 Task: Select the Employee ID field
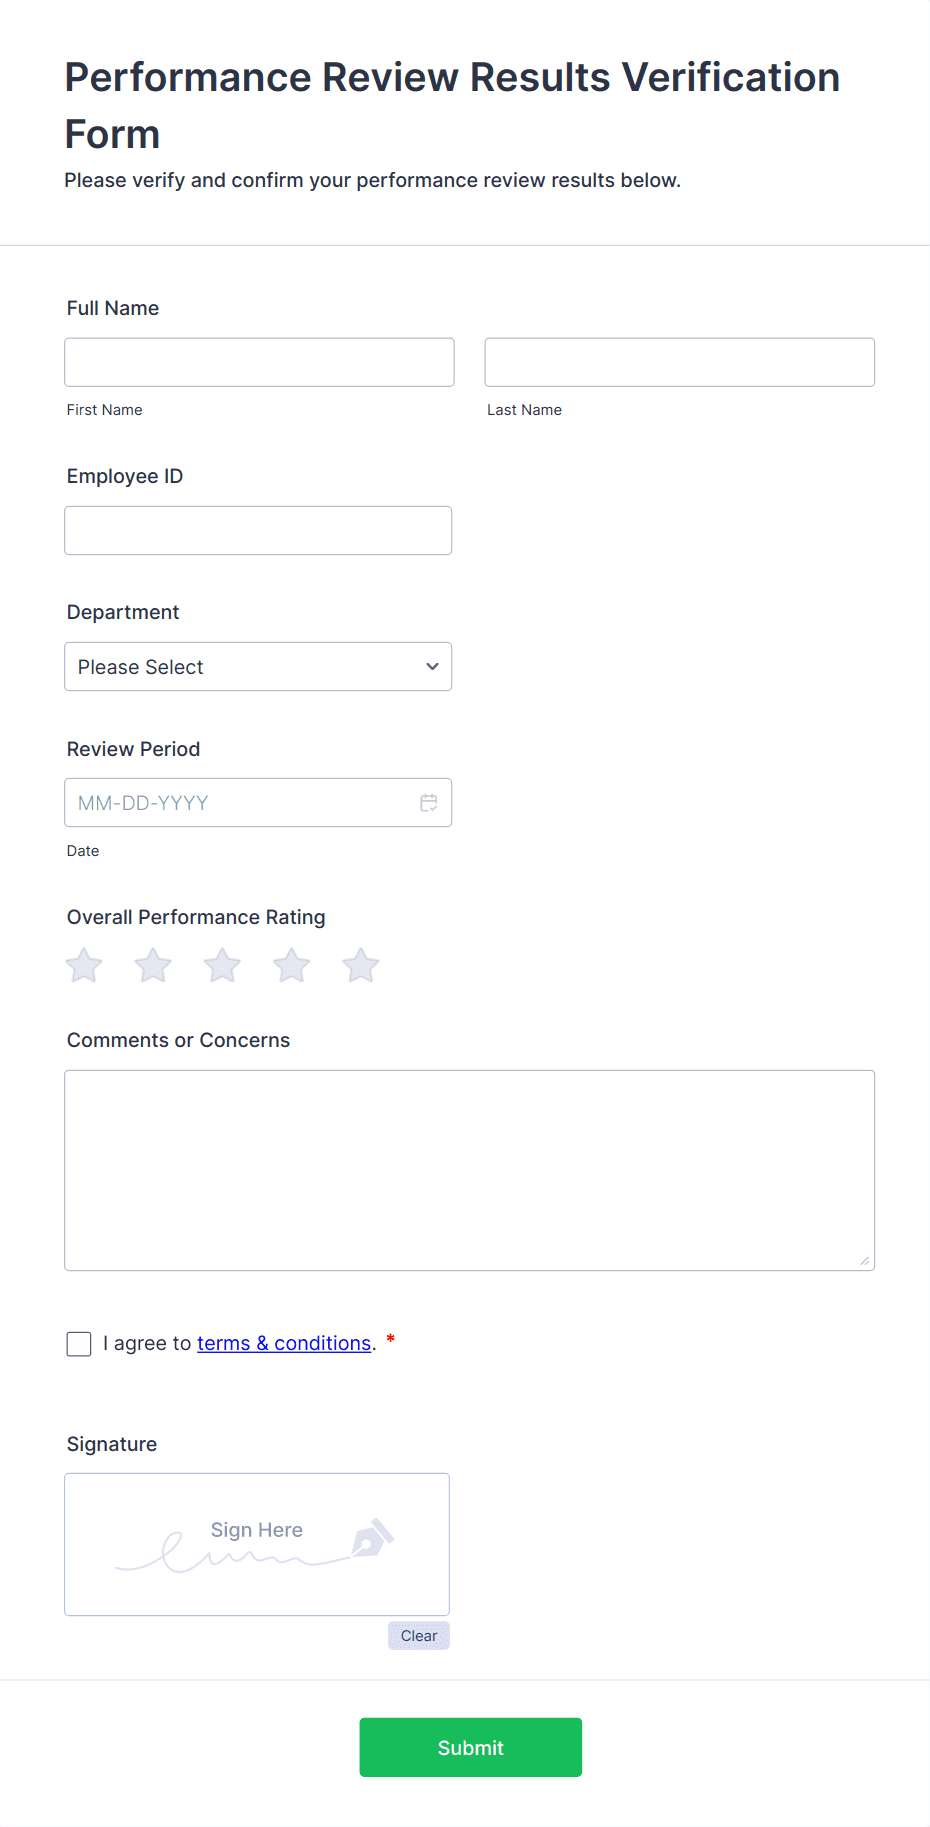[258, 531]
